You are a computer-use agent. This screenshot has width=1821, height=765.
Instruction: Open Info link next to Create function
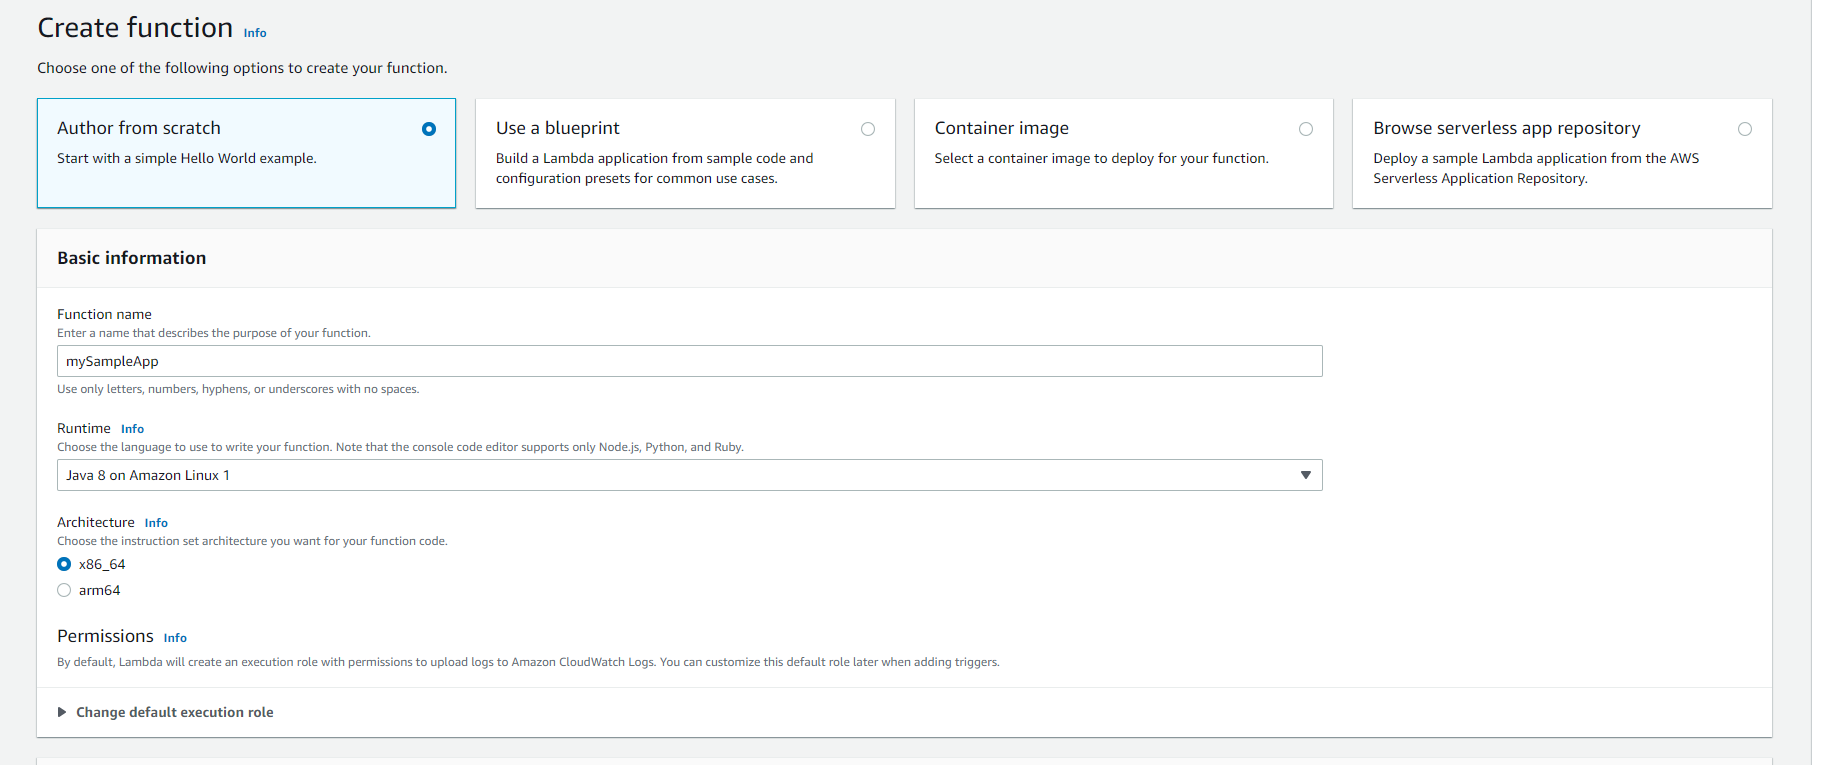click(255, 33)
